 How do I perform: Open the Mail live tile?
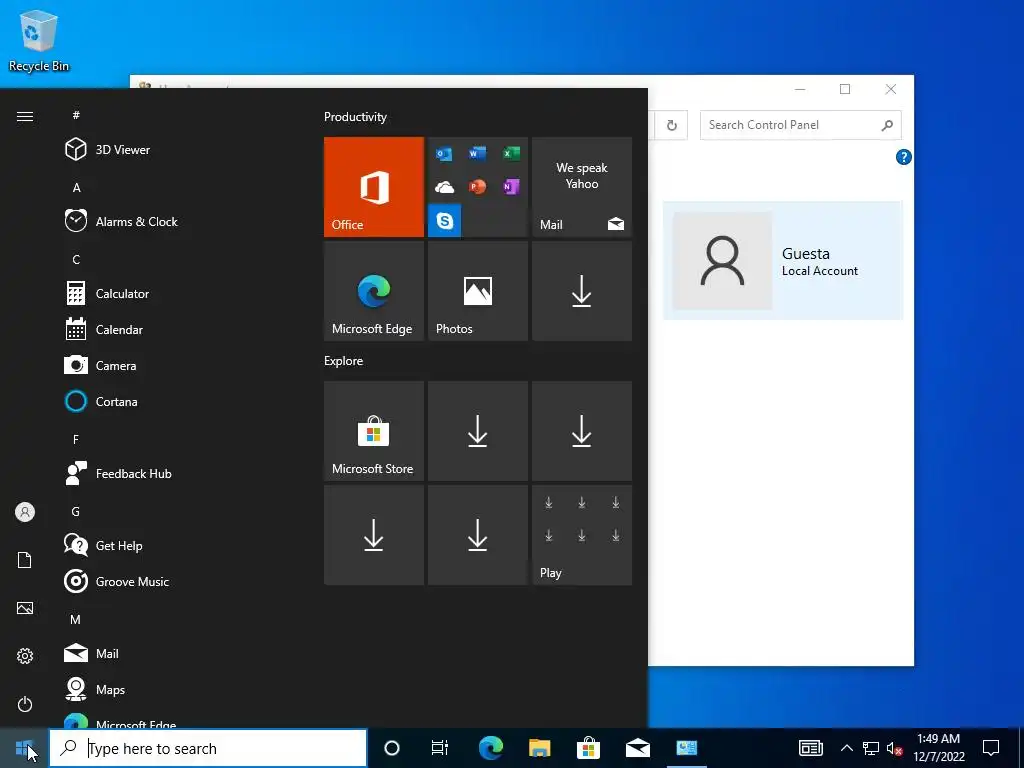pos(582,187)
